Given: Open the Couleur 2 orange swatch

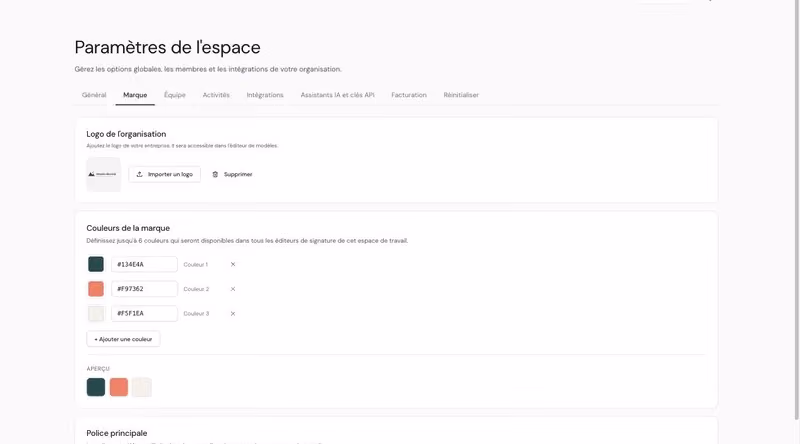Looking at the screenshot, I should (x=96, y=289).
